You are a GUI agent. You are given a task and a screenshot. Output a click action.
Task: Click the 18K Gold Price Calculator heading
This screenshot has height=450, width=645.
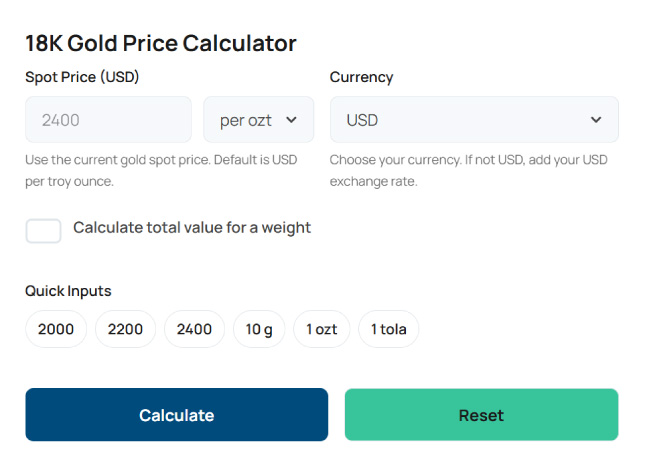[161, 43]
